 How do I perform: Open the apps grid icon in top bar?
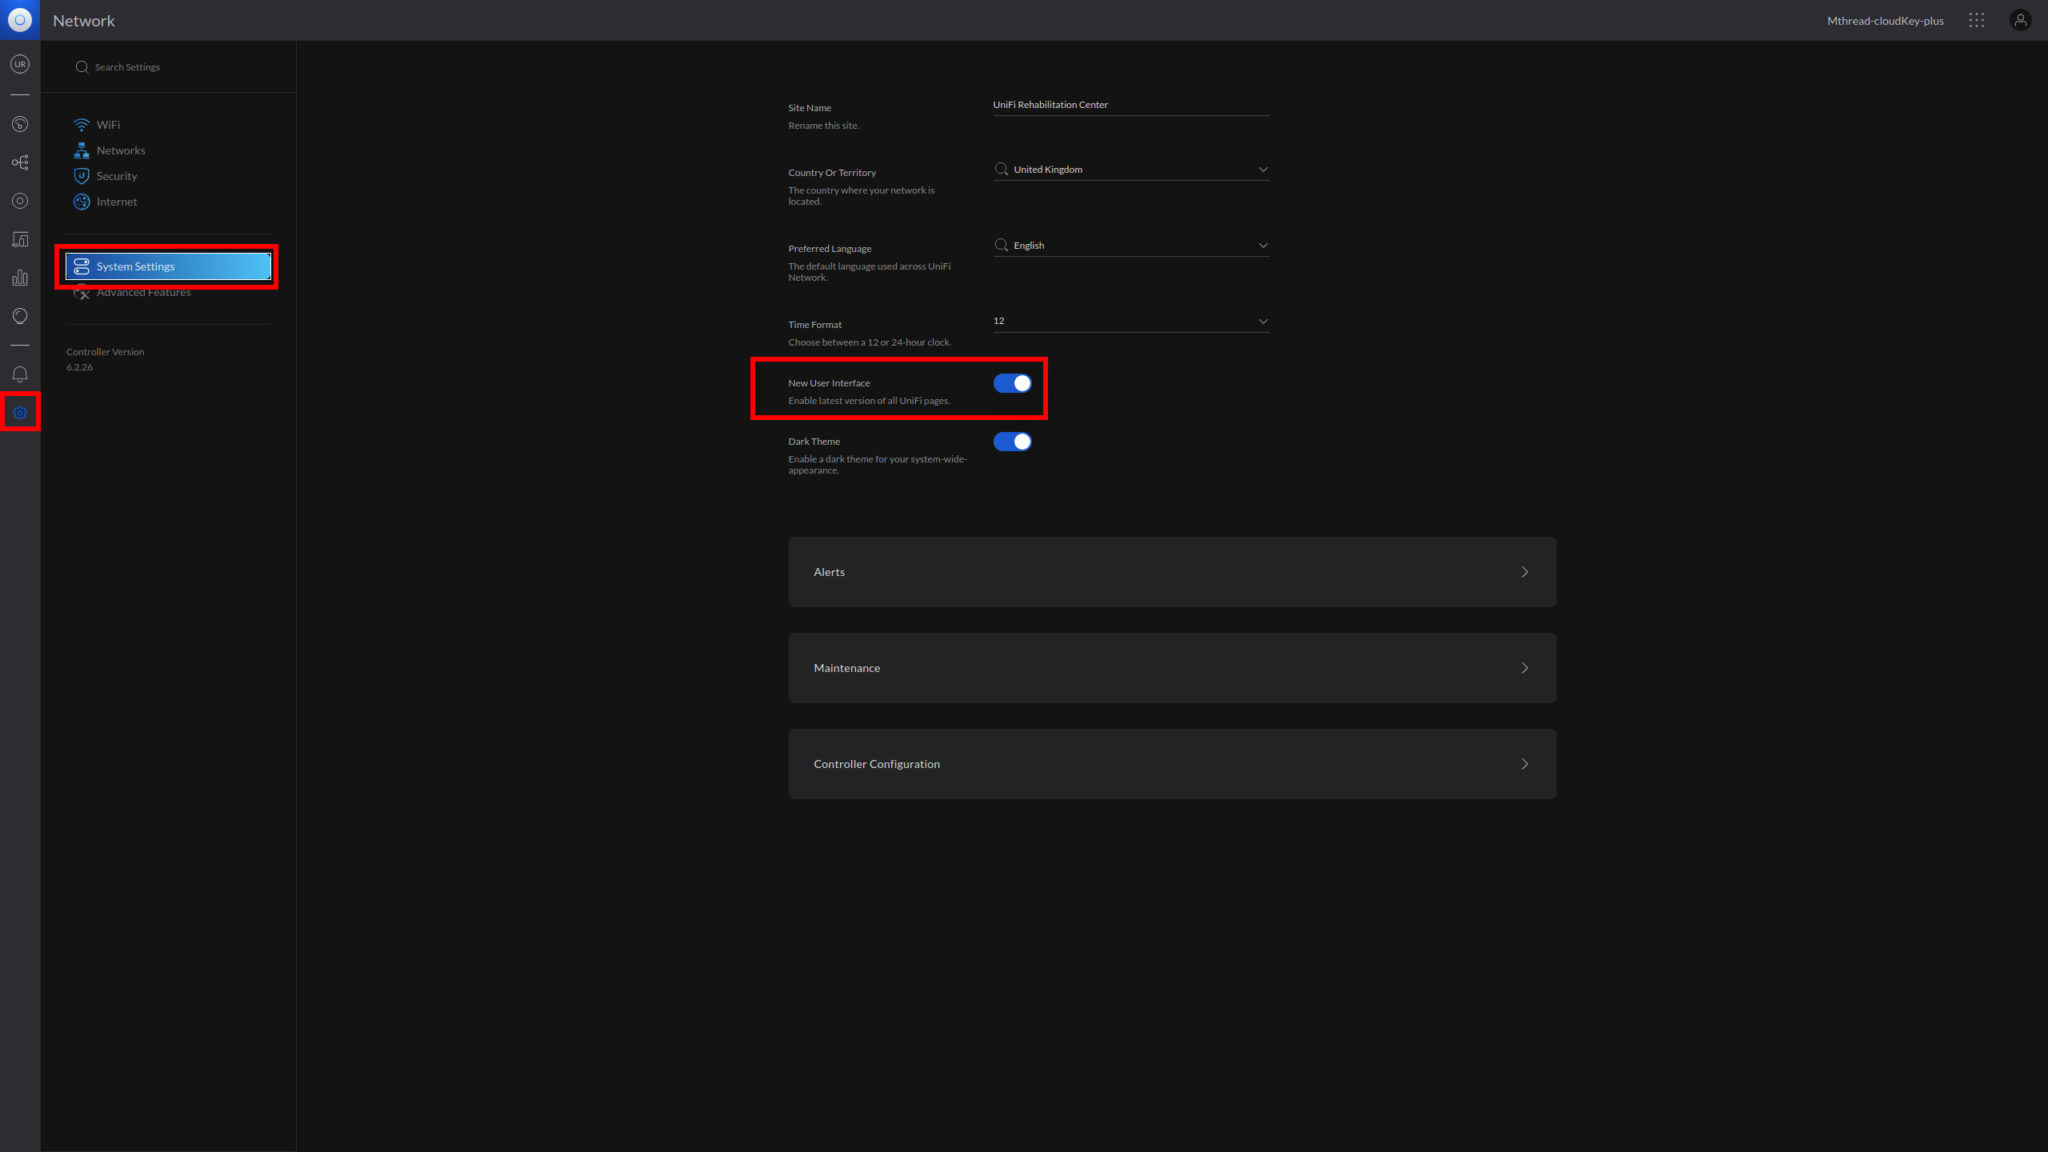(1976, 20)
